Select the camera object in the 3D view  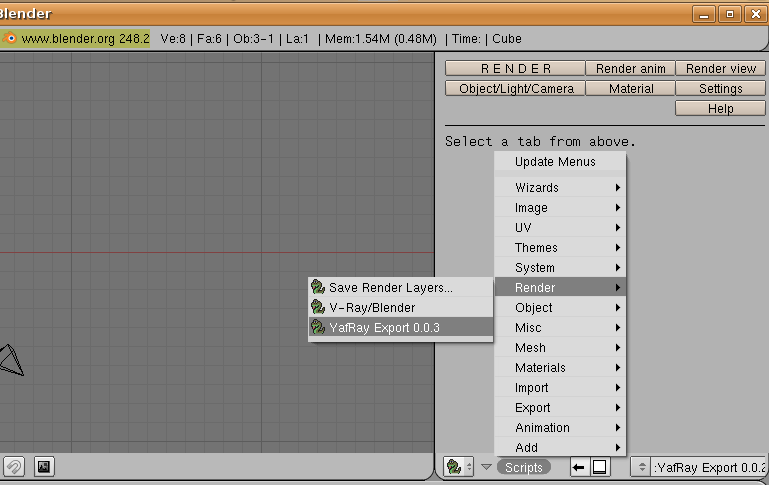click(11, 360)
